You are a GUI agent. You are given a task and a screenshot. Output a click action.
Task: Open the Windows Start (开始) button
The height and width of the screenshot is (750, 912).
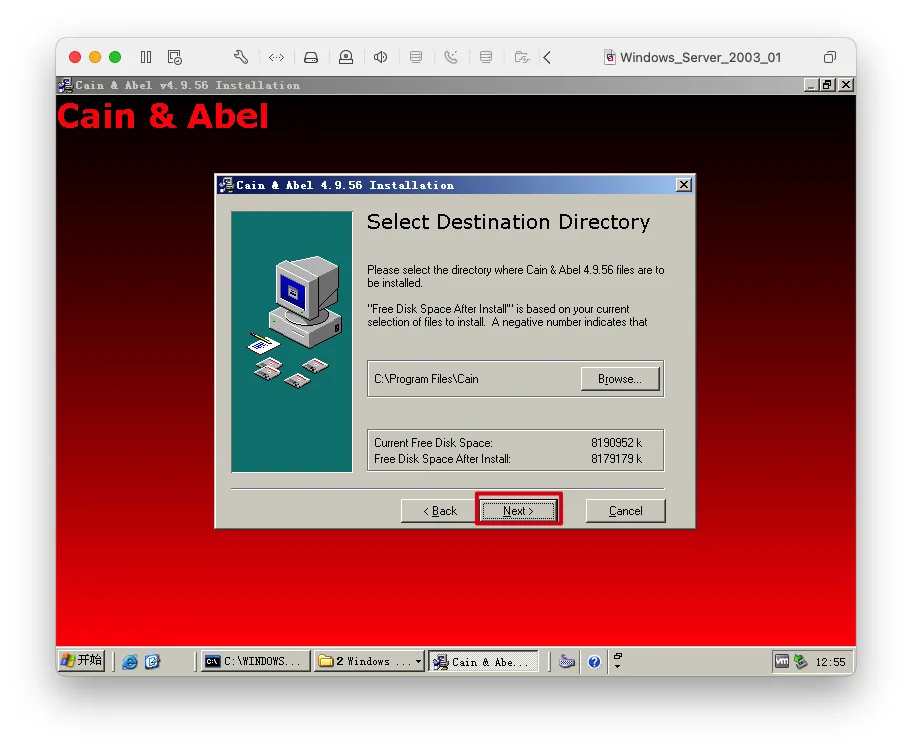pyautogui.click(x=82, y=660)
